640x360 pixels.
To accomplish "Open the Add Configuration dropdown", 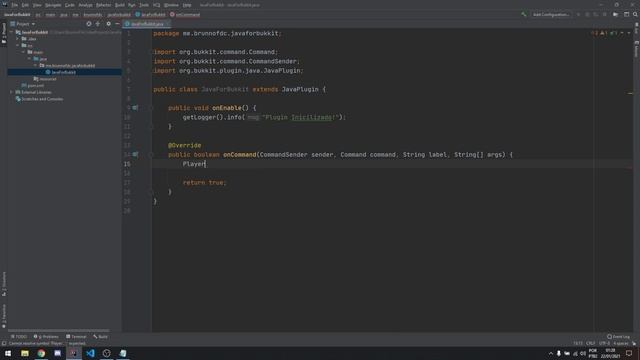I will click(551, 15).
